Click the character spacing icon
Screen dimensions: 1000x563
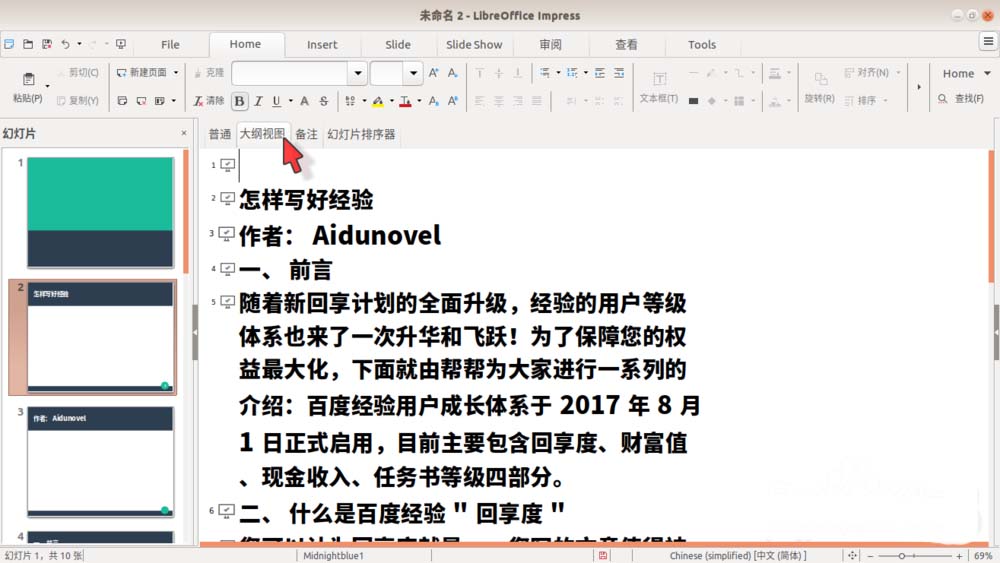(x=349, y=101)
